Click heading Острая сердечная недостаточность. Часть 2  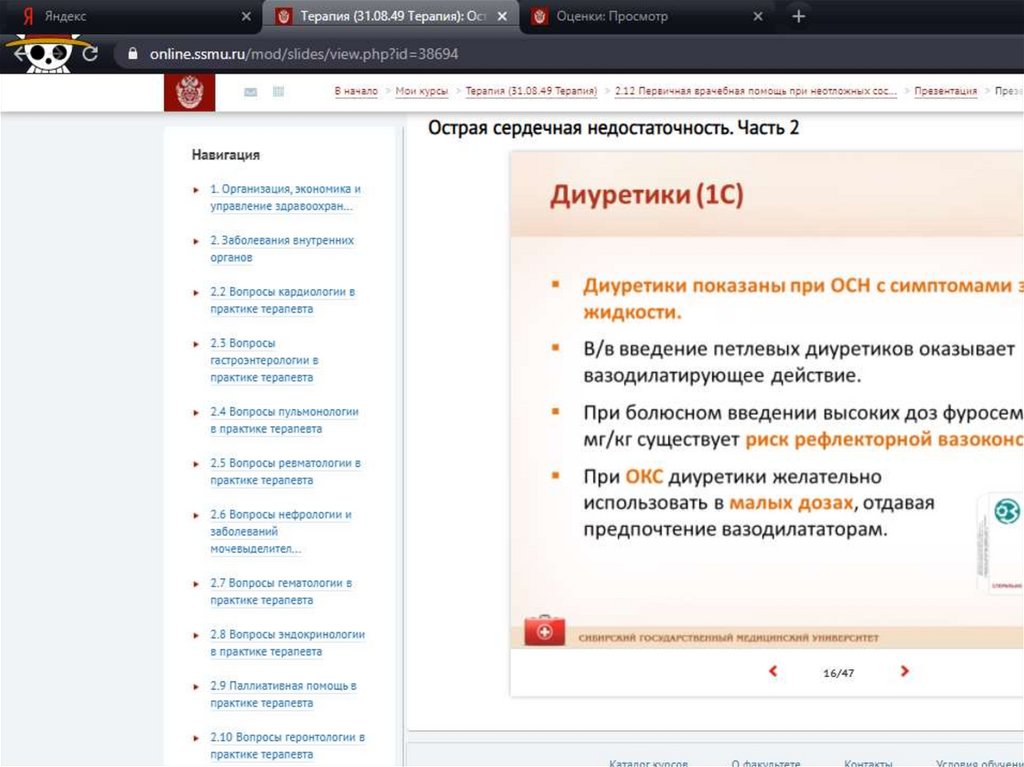613,128
